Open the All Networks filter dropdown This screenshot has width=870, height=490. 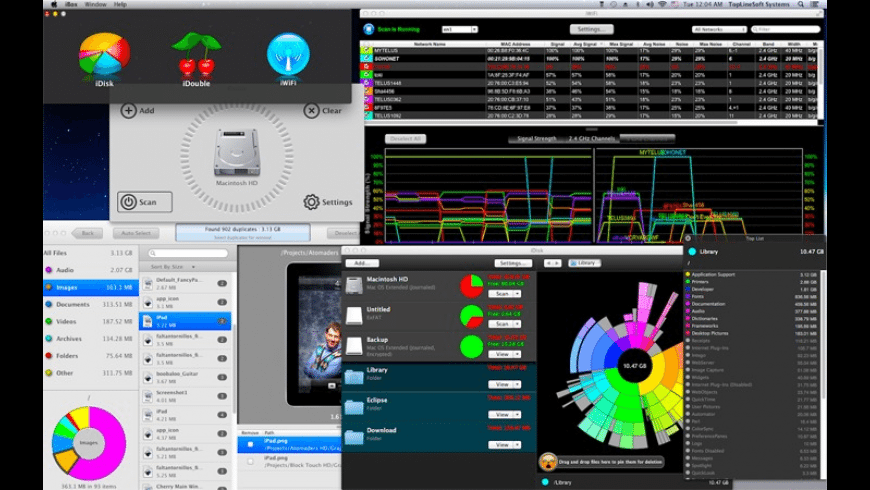(719, 29)
